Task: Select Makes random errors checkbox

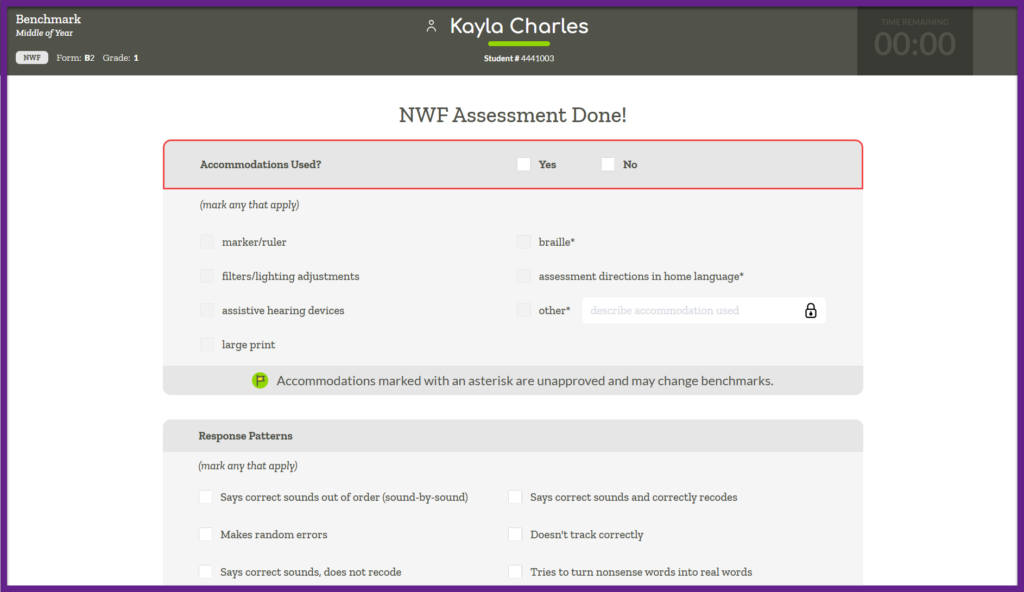Action: 206,535
